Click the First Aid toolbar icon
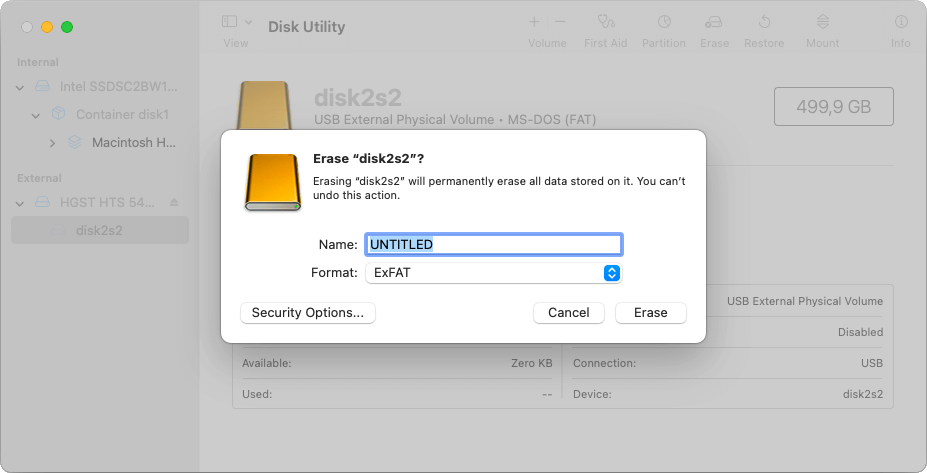Viewport: 927px width, 473px height. tap(605, 21)
